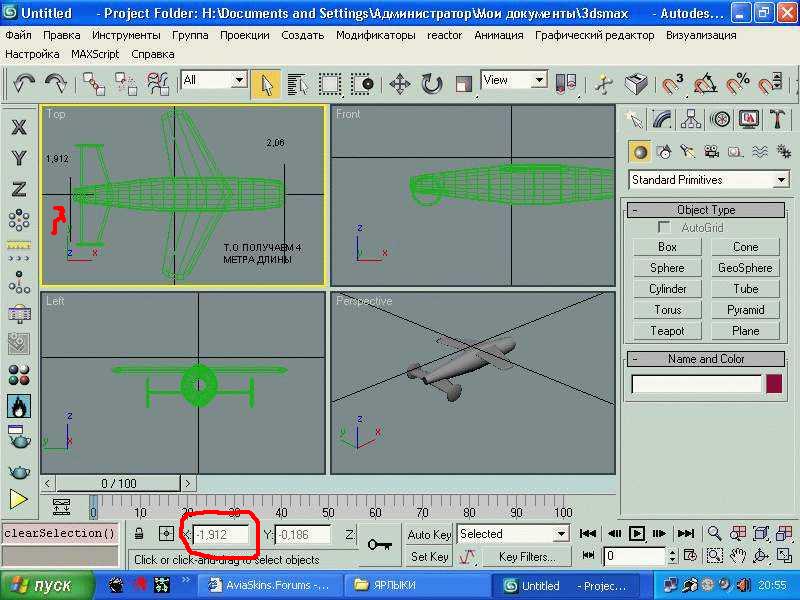The height and width of the screenshot is (600, 800).
Task: Toggle the Set Key button
Action: (x=429, y=557)
